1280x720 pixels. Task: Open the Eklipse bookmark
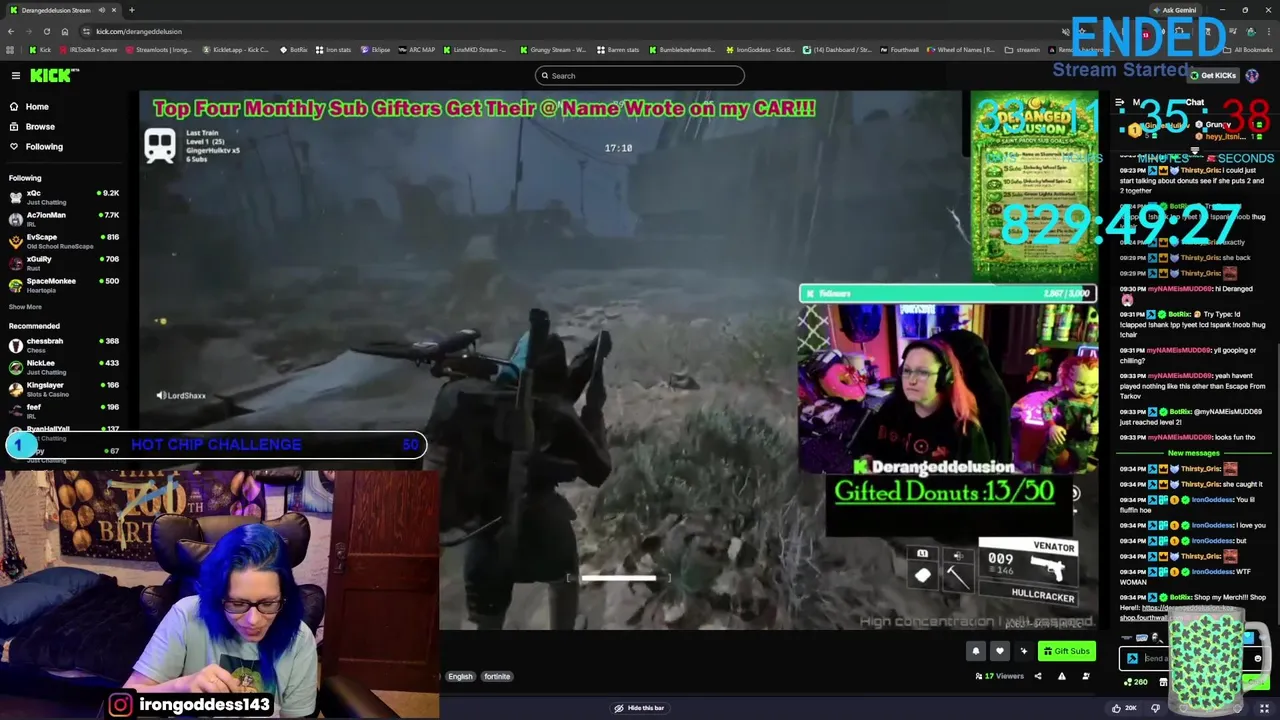click(x=375, y=49)
